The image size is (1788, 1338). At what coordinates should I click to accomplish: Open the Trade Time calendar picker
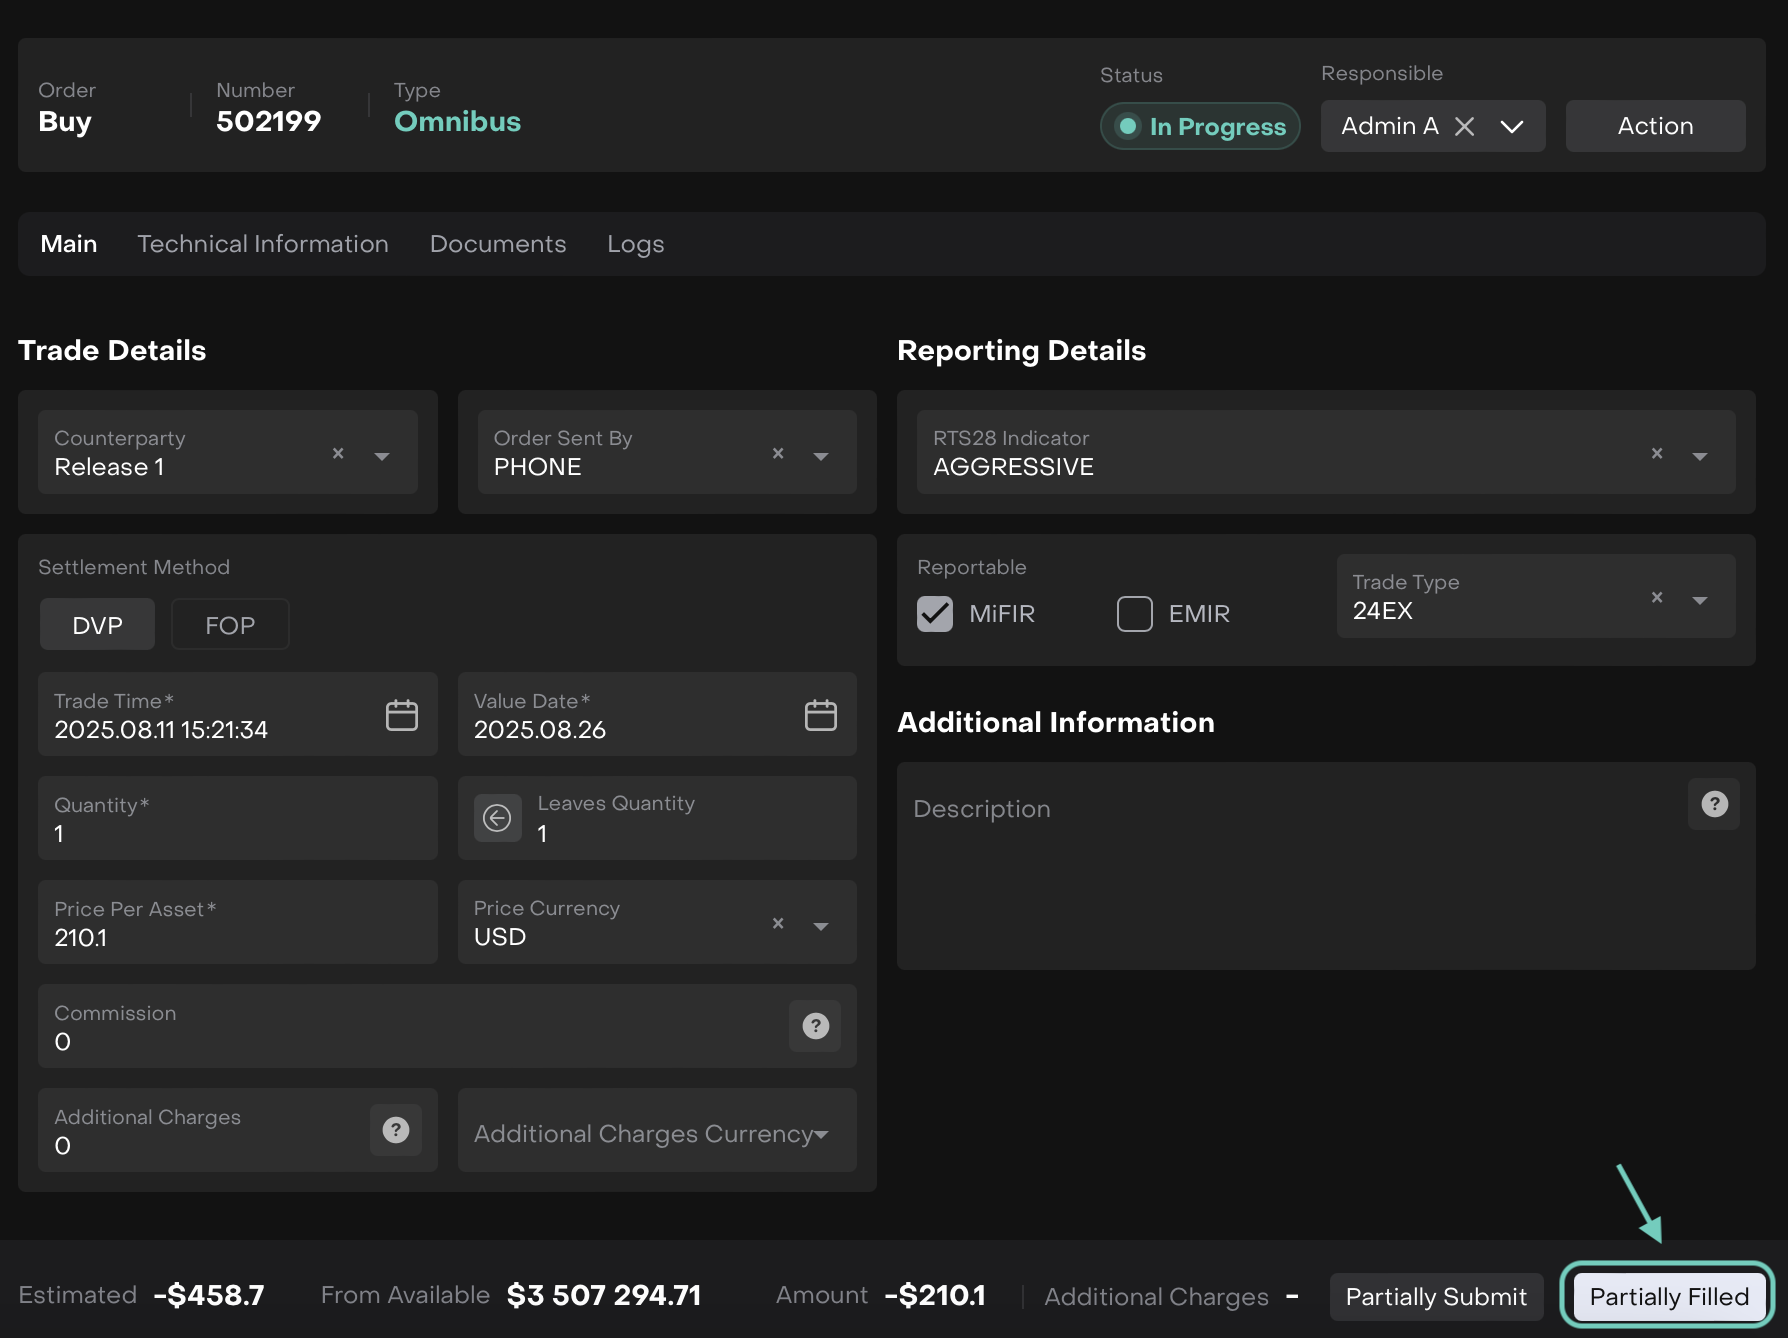[x=401, y=715]
